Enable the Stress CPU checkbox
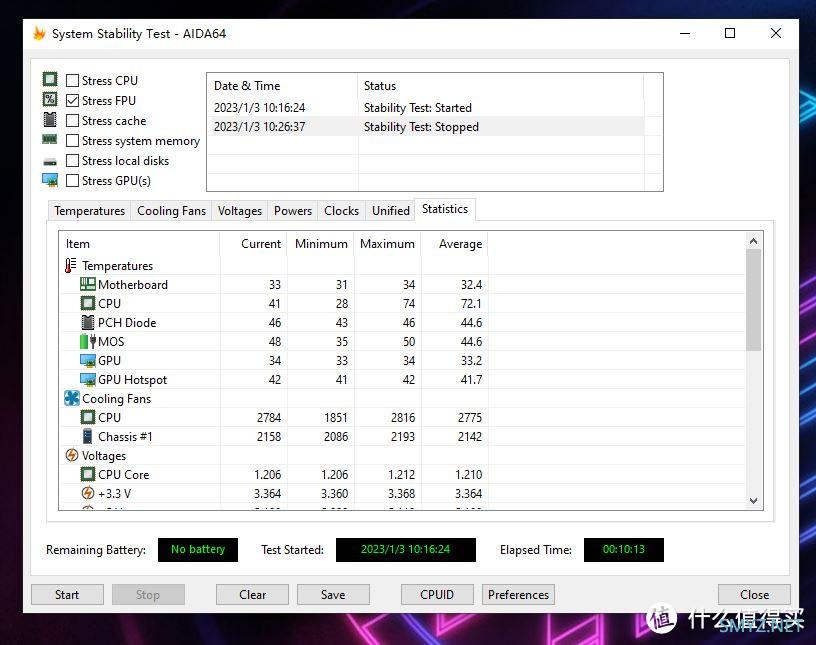 click(x=73, y=80)
